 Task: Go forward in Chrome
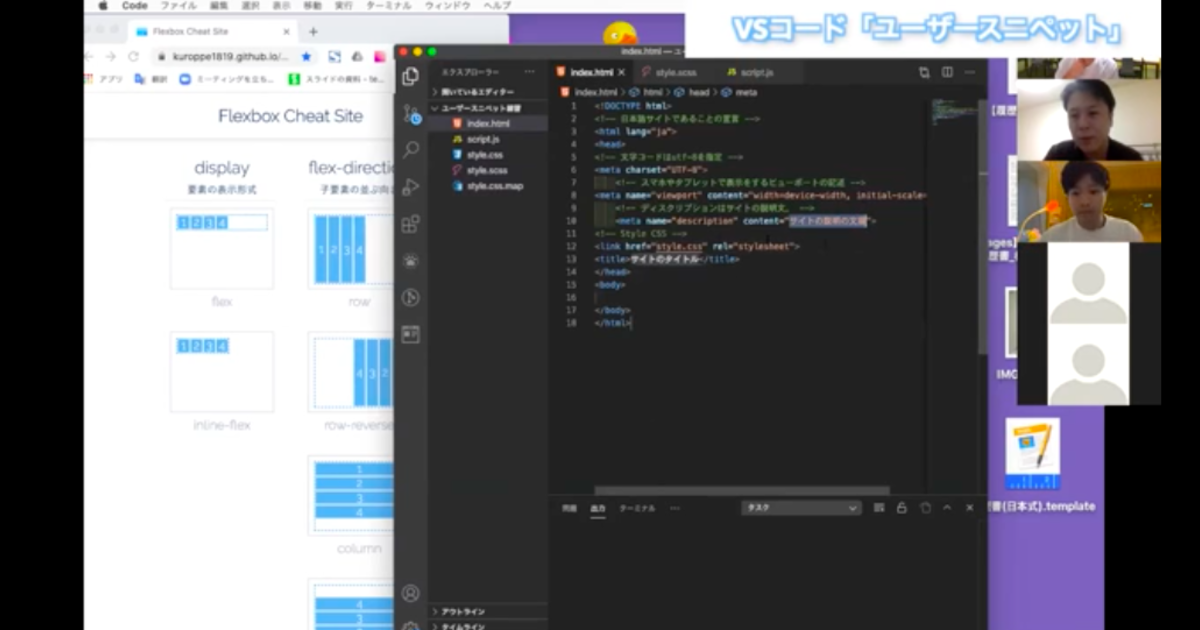click(x=110, y=57)
